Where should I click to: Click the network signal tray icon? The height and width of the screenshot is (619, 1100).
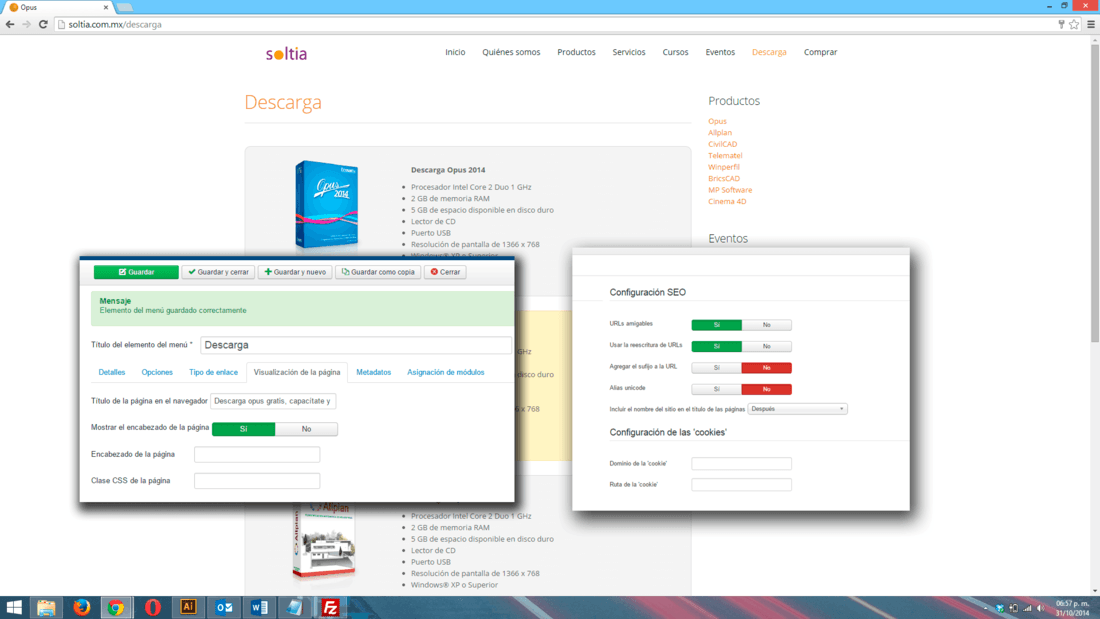1028,608
